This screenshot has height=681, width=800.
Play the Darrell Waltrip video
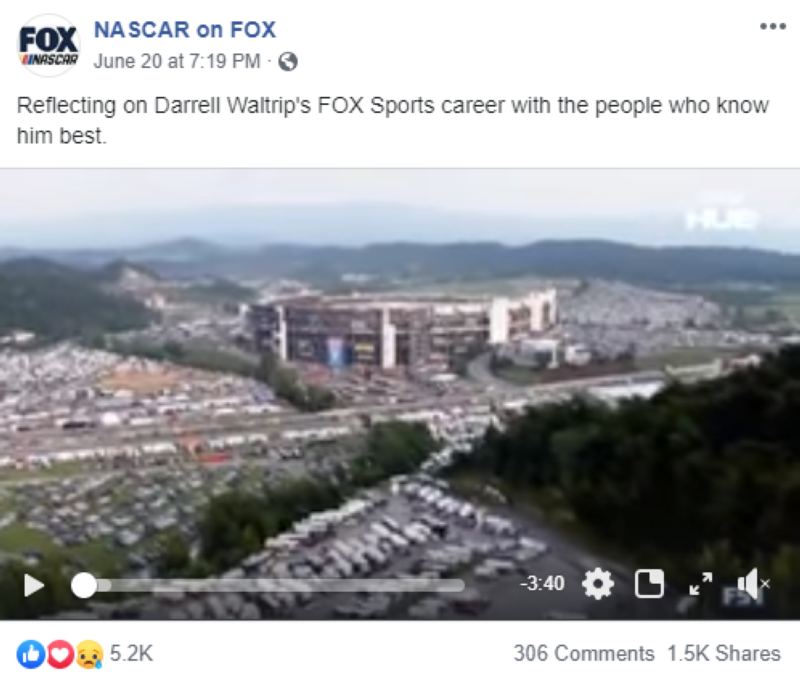click(34, 585)
